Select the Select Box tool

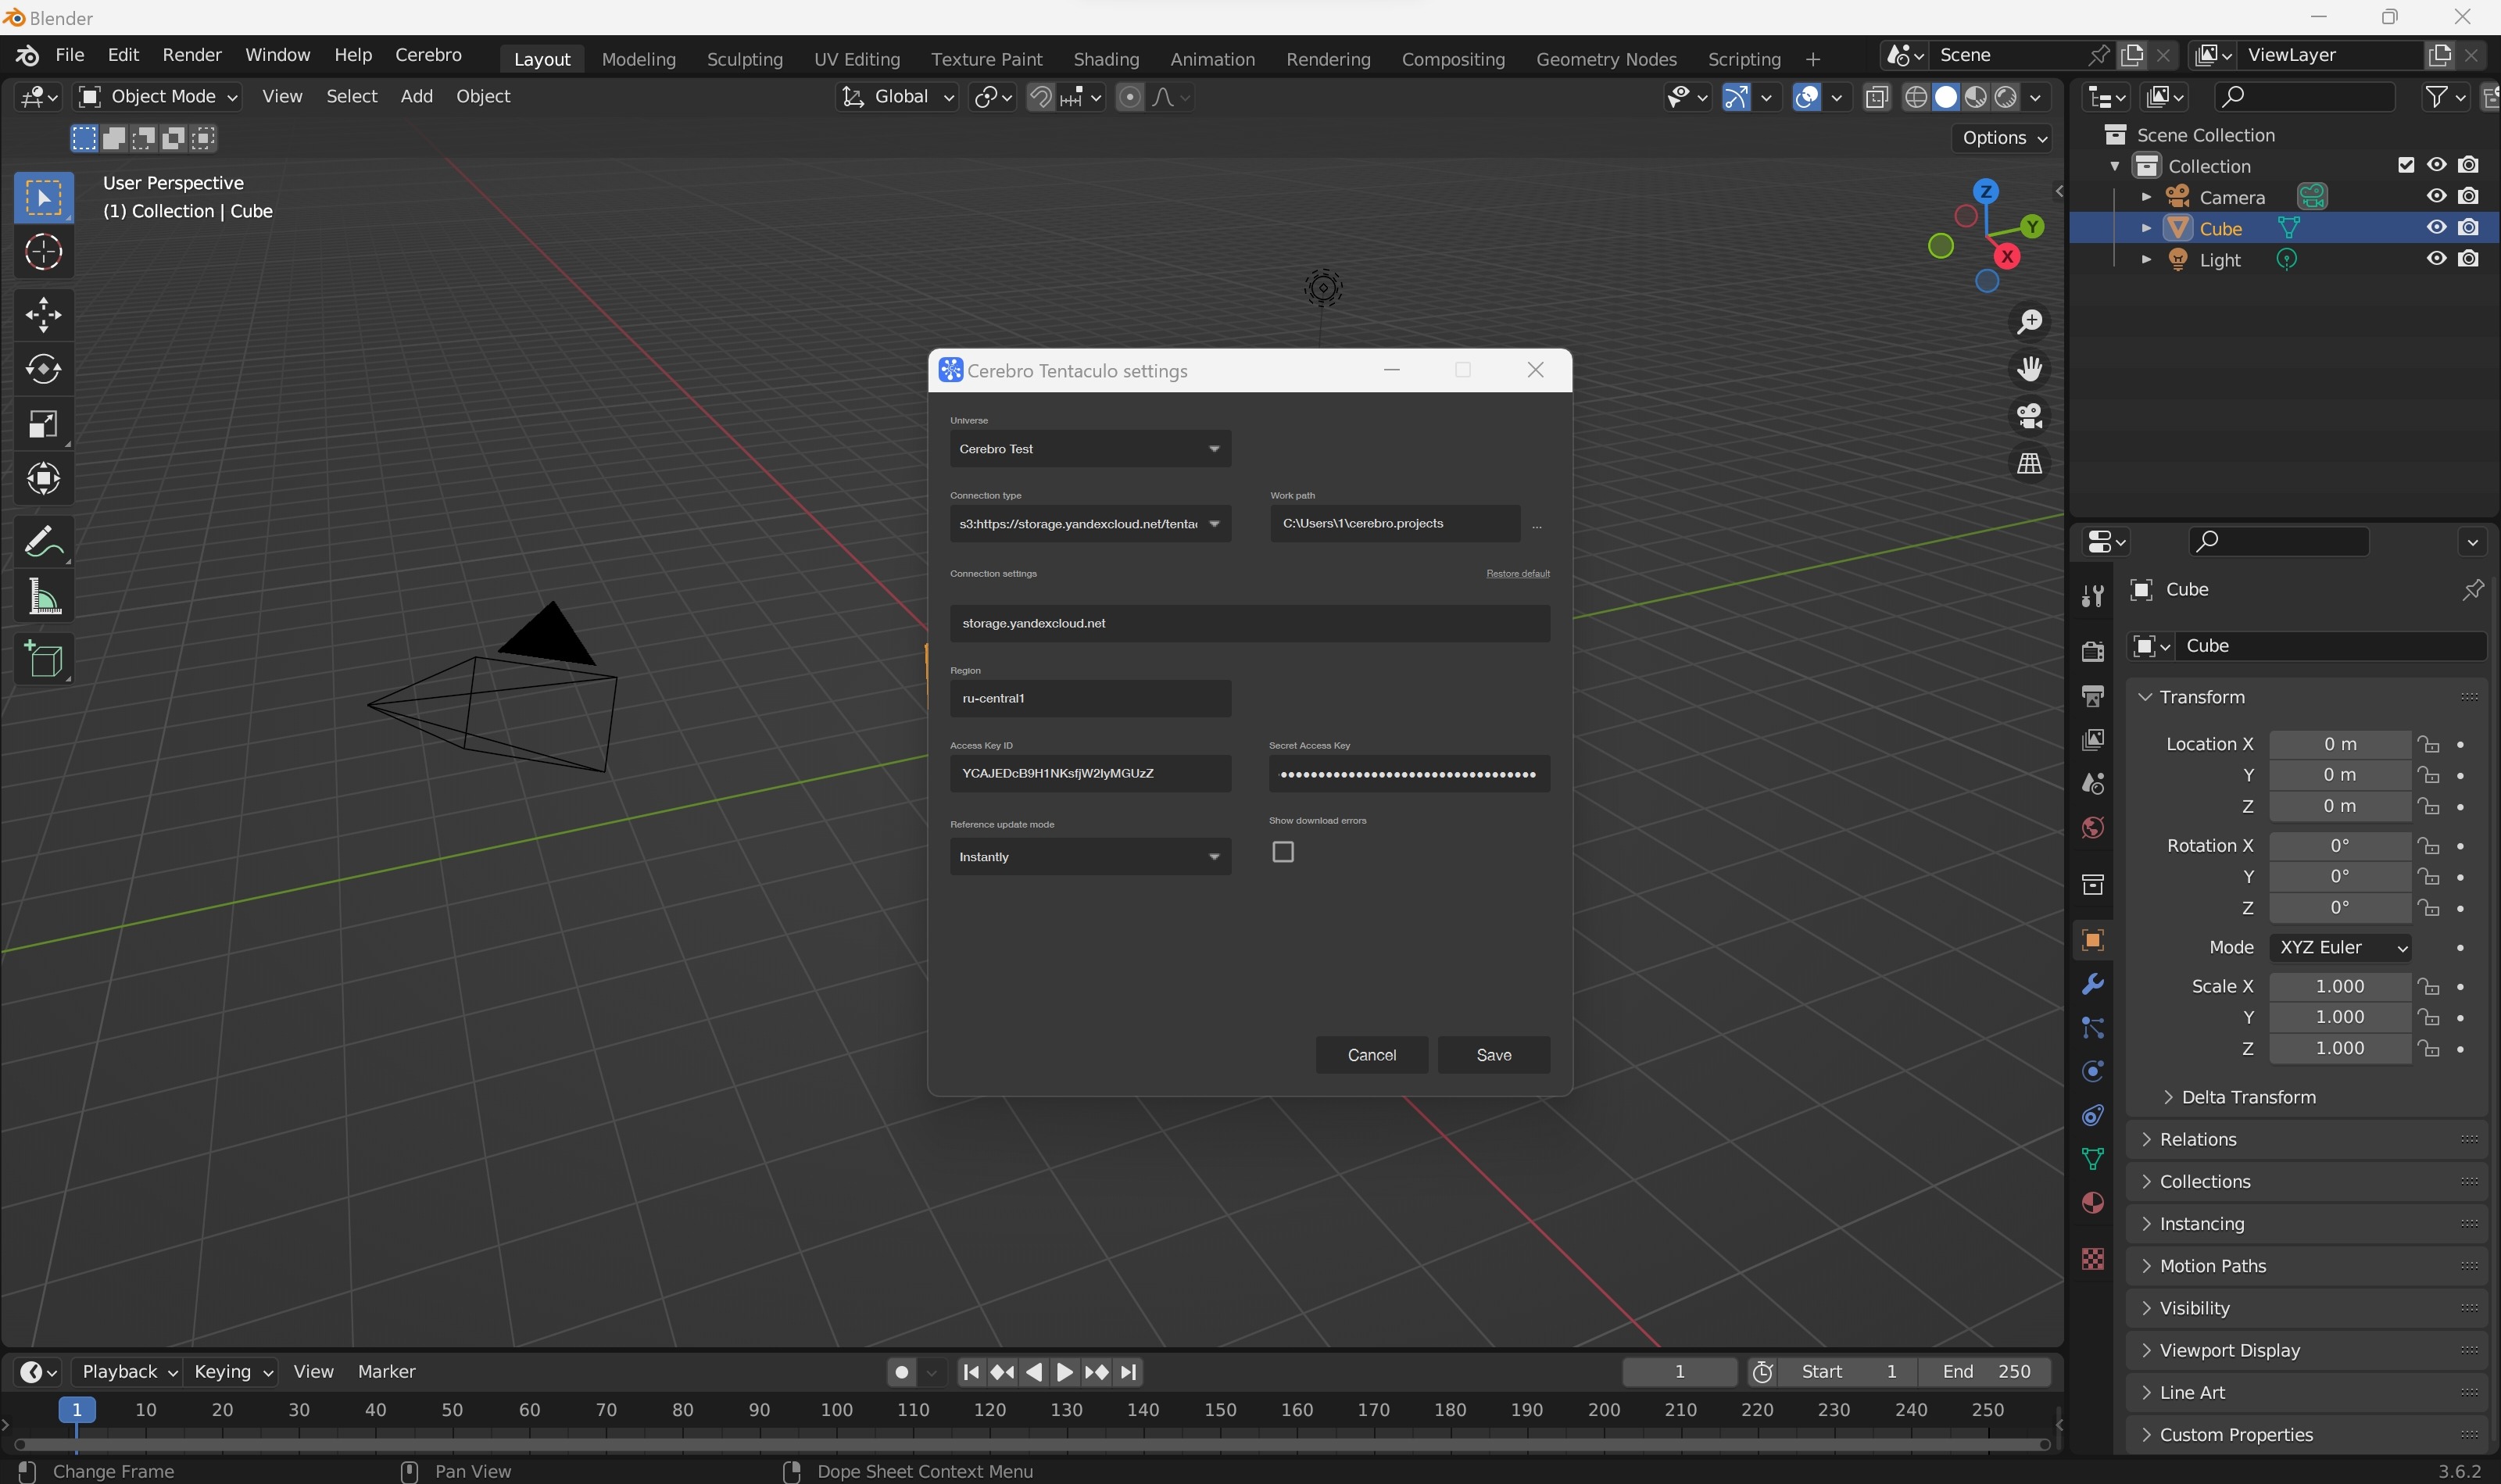coord(43,198)
